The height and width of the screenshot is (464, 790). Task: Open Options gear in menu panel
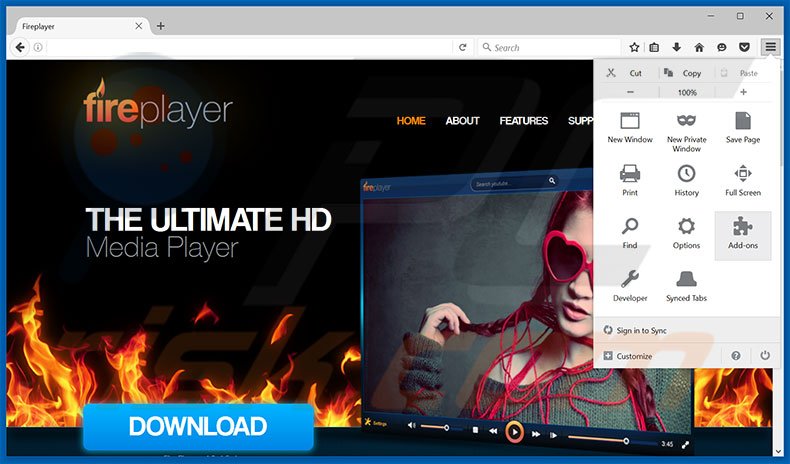coord(686,227)
